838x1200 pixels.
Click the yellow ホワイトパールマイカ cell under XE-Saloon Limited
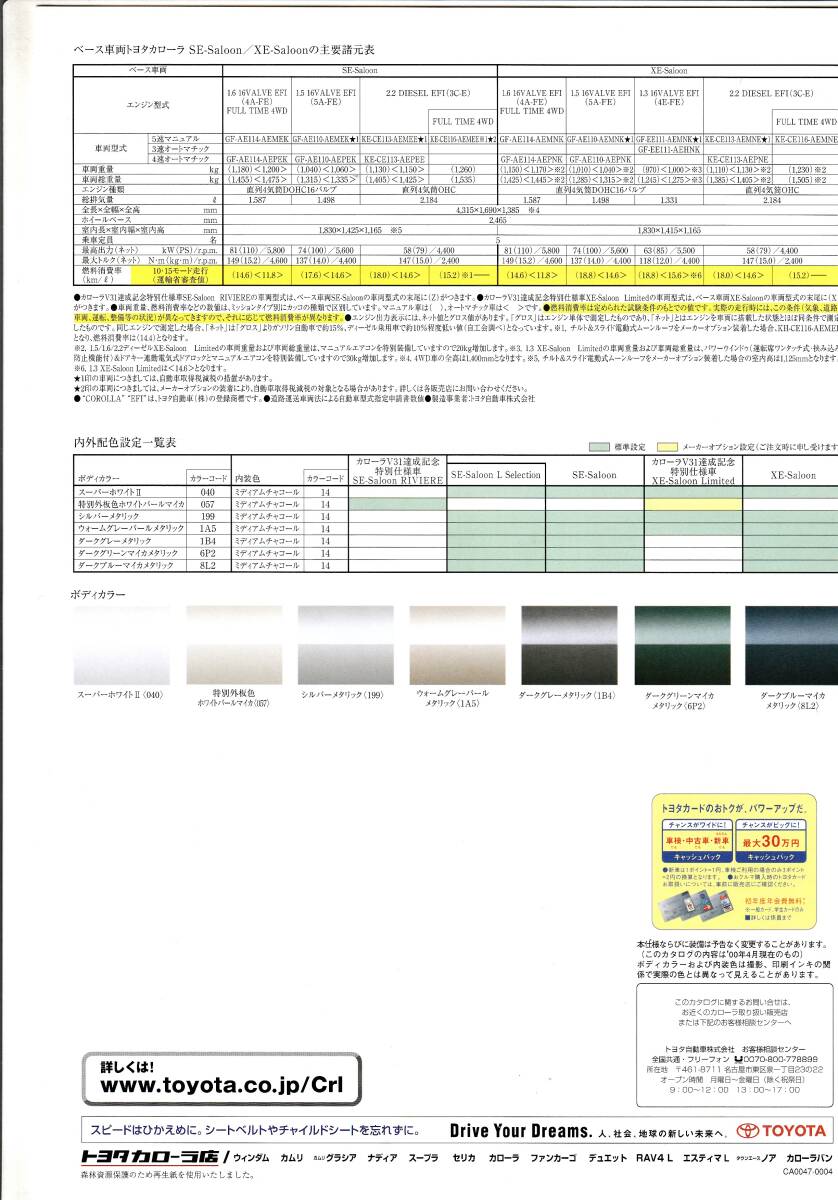point(693,505)
